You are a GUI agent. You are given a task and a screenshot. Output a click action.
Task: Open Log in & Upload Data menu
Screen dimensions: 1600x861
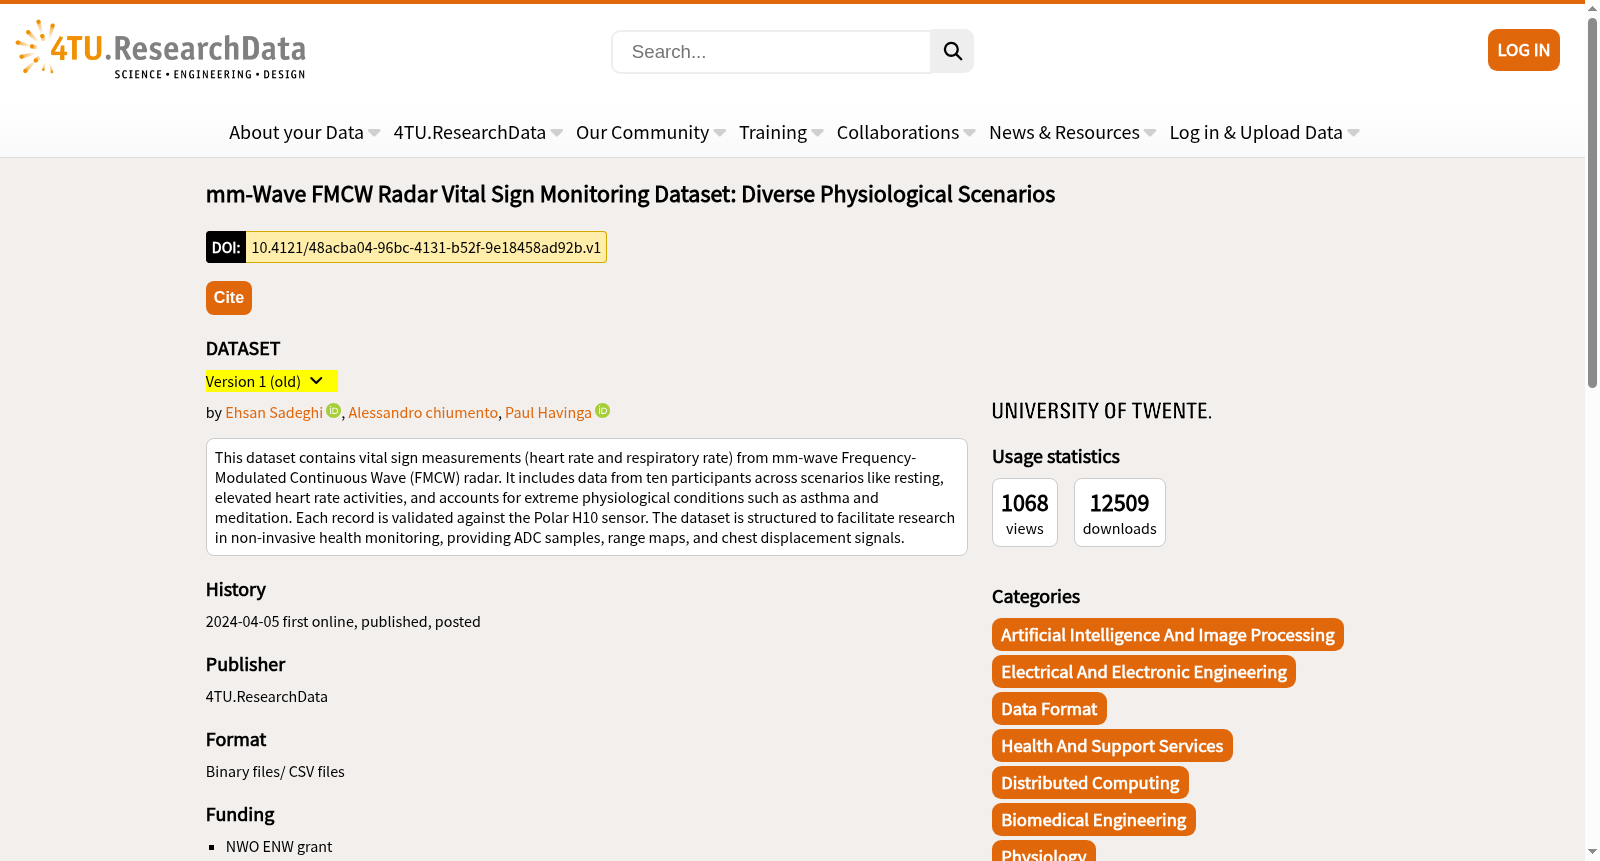click(x=1264, y=132)
